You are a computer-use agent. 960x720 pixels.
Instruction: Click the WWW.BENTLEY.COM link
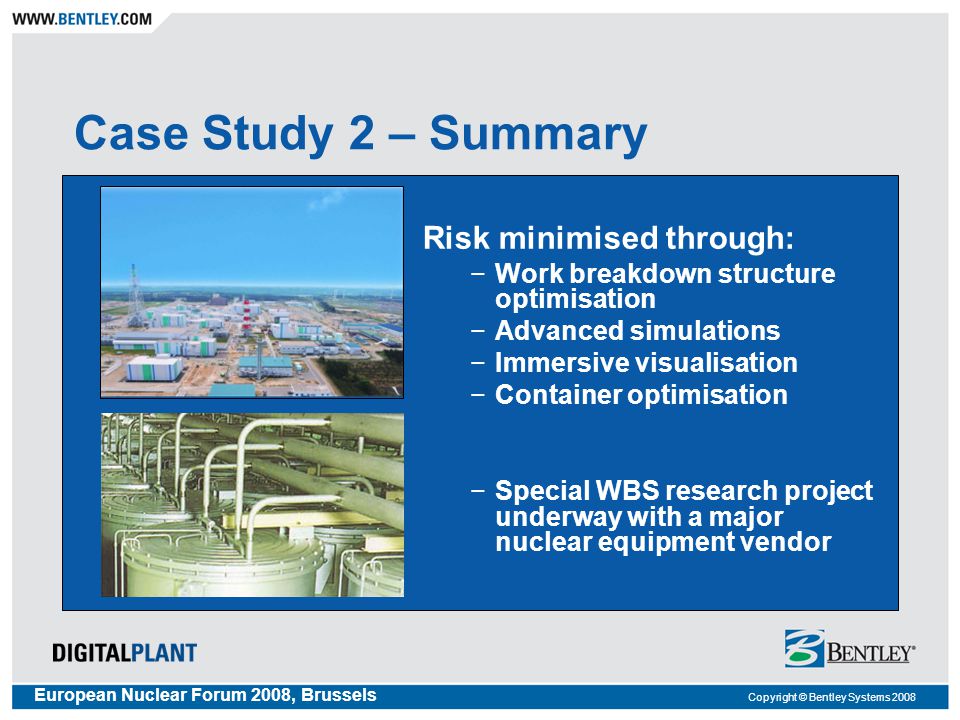82,19
